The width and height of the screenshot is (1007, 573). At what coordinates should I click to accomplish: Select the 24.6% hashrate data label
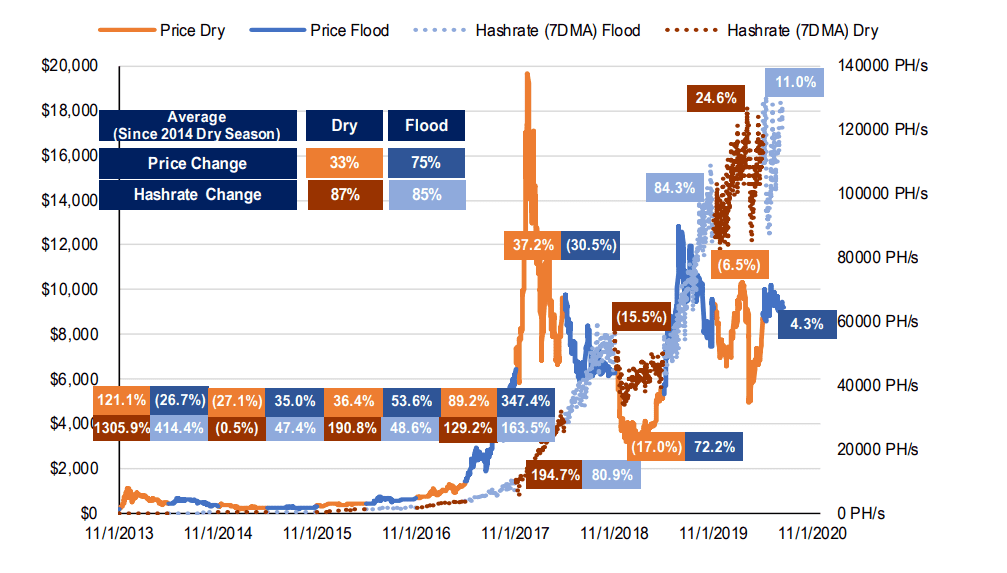tap(716, 98)
